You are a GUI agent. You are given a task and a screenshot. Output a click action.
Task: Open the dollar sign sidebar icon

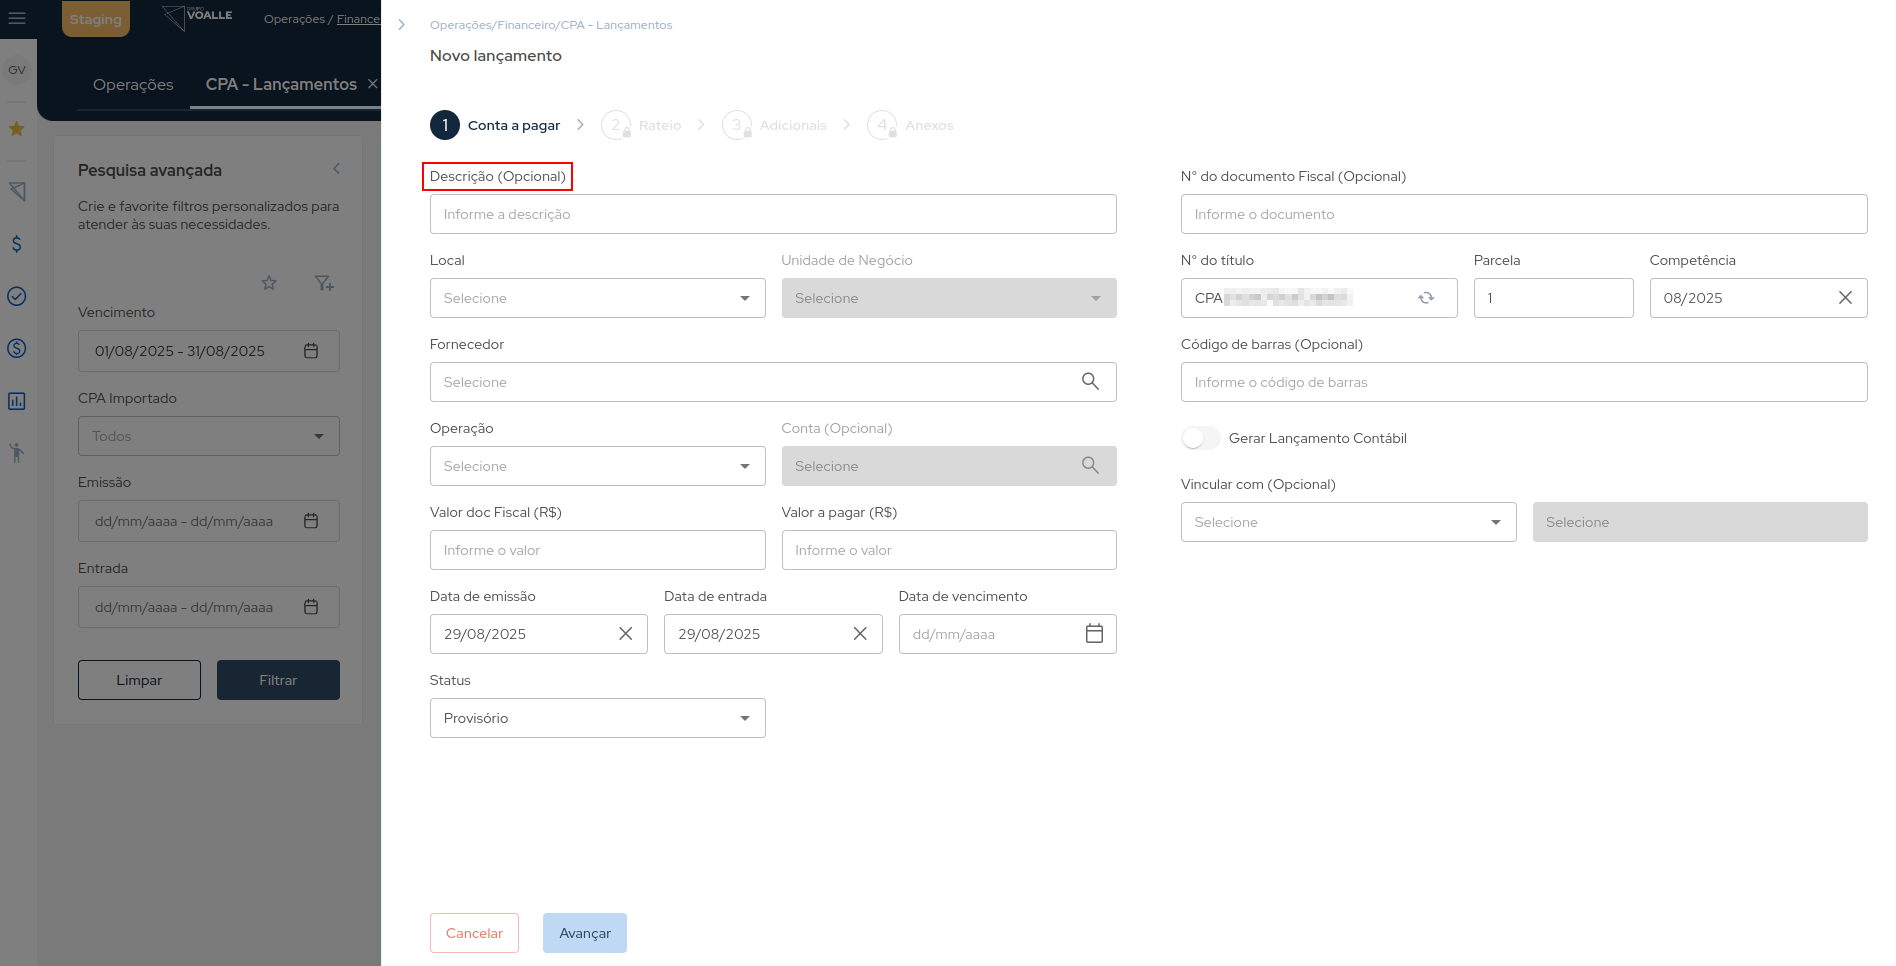coord(17,244)
